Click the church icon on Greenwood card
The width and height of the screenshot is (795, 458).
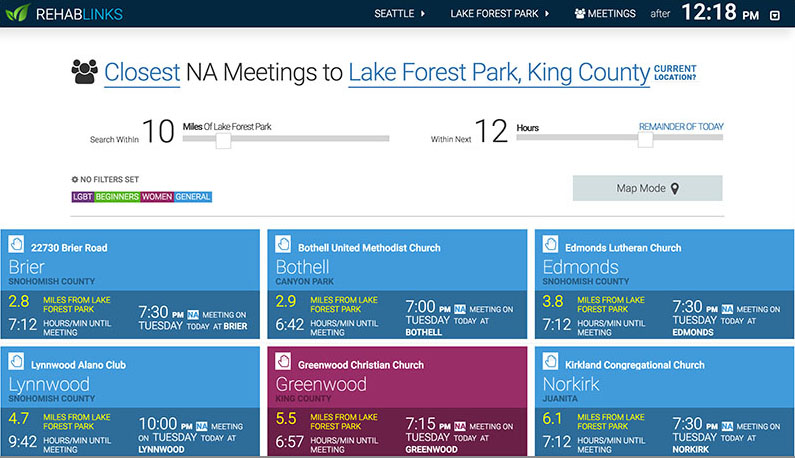284,362
